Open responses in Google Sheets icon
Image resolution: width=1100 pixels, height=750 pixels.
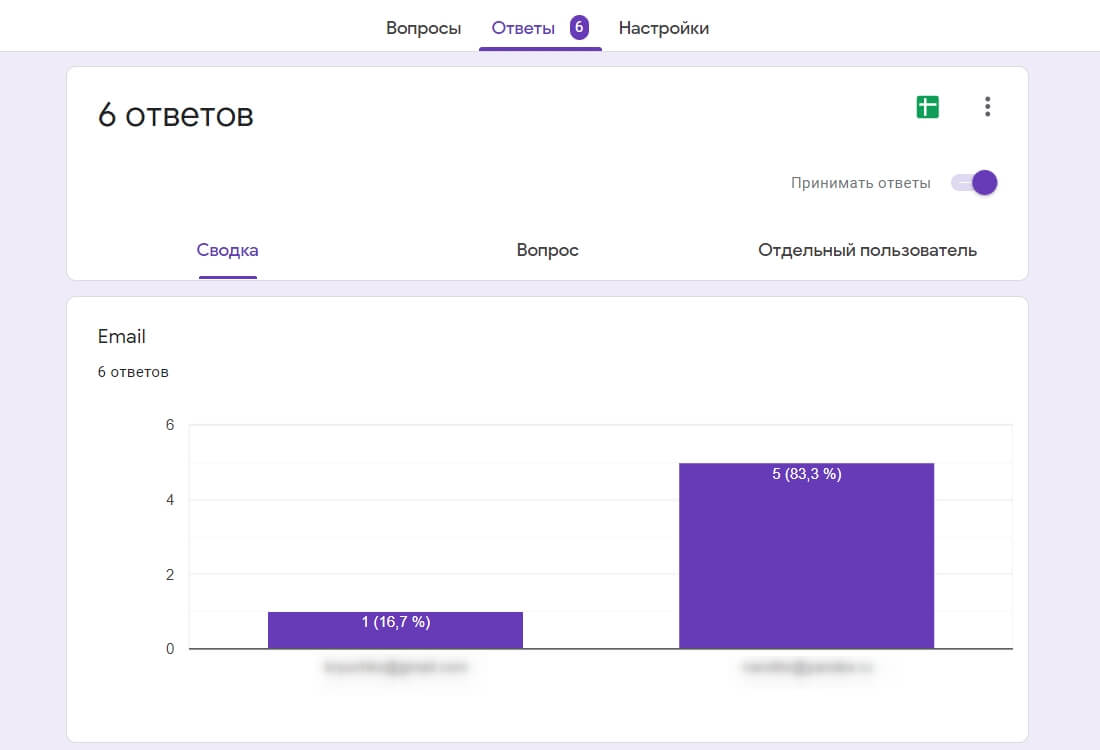[927, 107]
